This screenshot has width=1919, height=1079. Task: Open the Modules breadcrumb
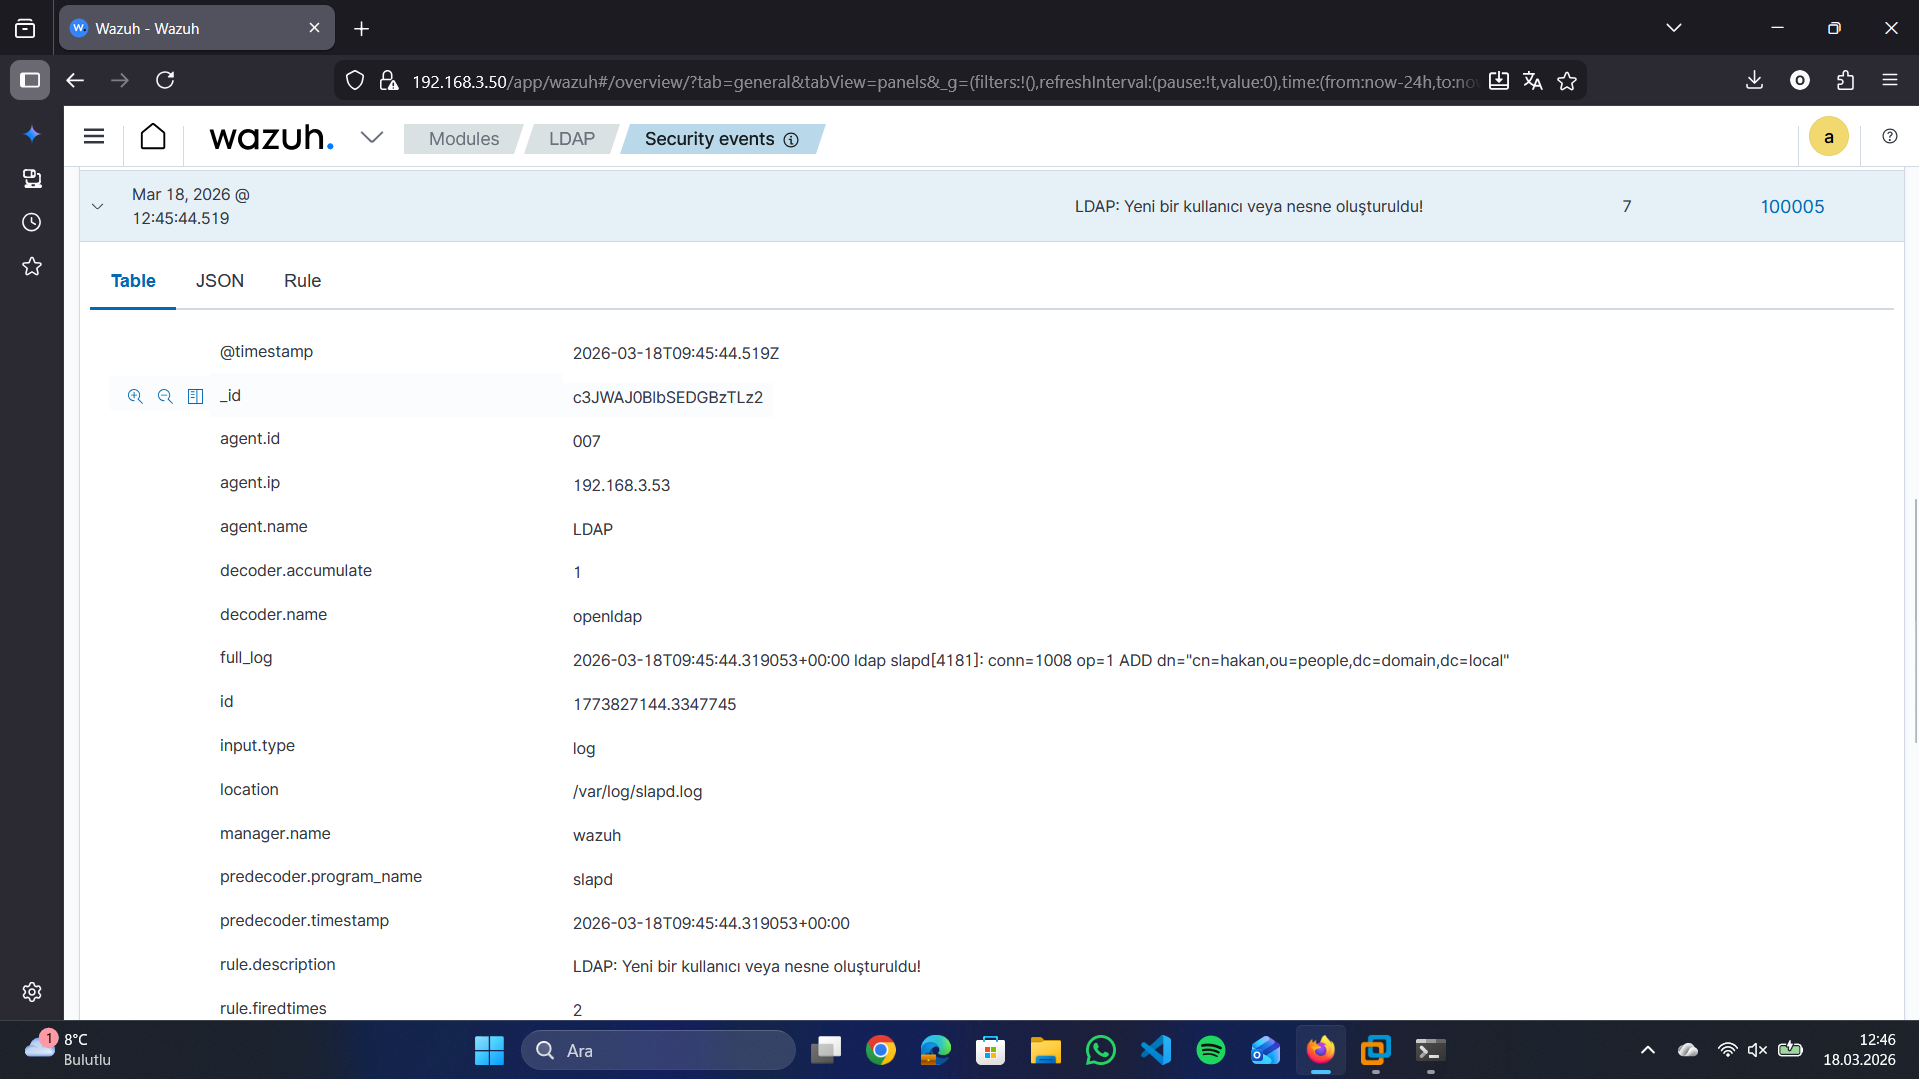pos(463,139)
